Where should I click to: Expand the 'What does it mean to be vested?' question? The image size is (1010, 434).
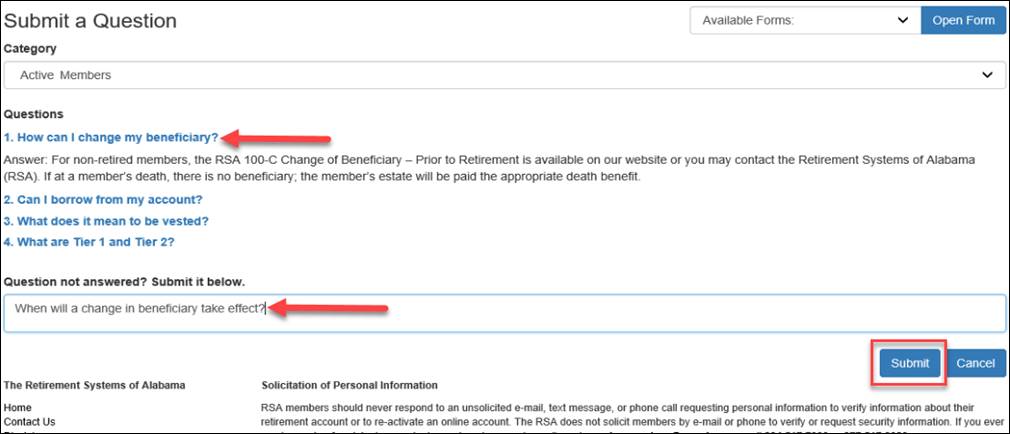pyautogui.click(x=106, y=221)
